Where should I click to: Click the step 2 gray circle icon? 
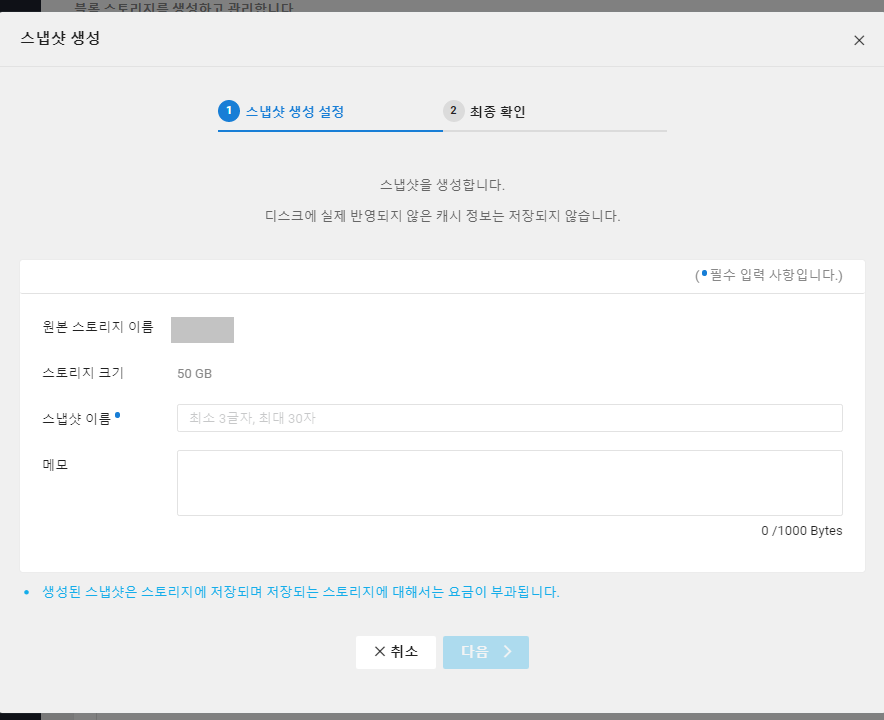453,111
